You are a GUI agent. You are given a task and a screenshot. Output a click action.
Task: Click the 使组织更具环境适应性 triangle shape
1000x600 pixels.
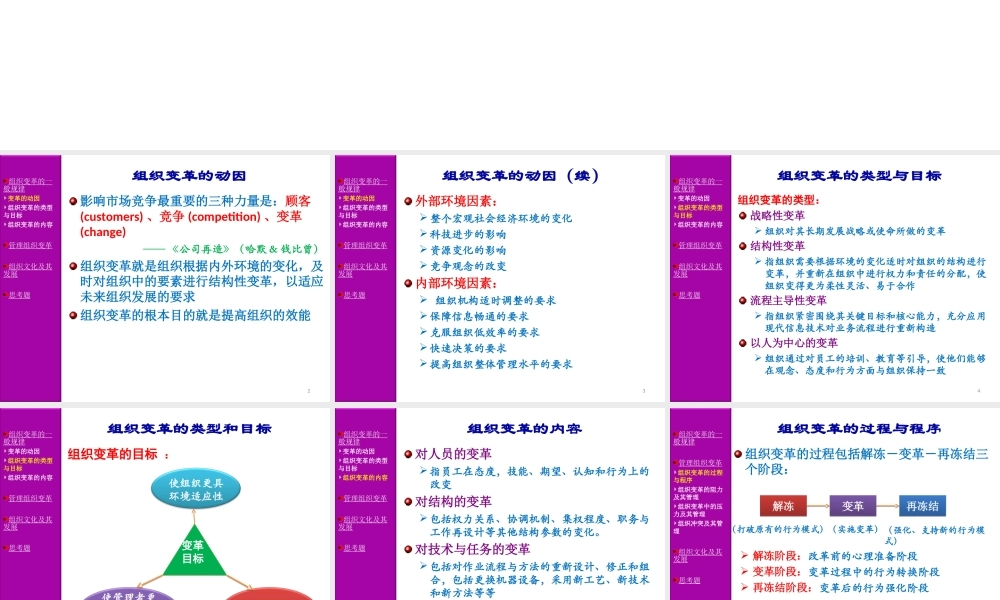click(x=196, y=487)
